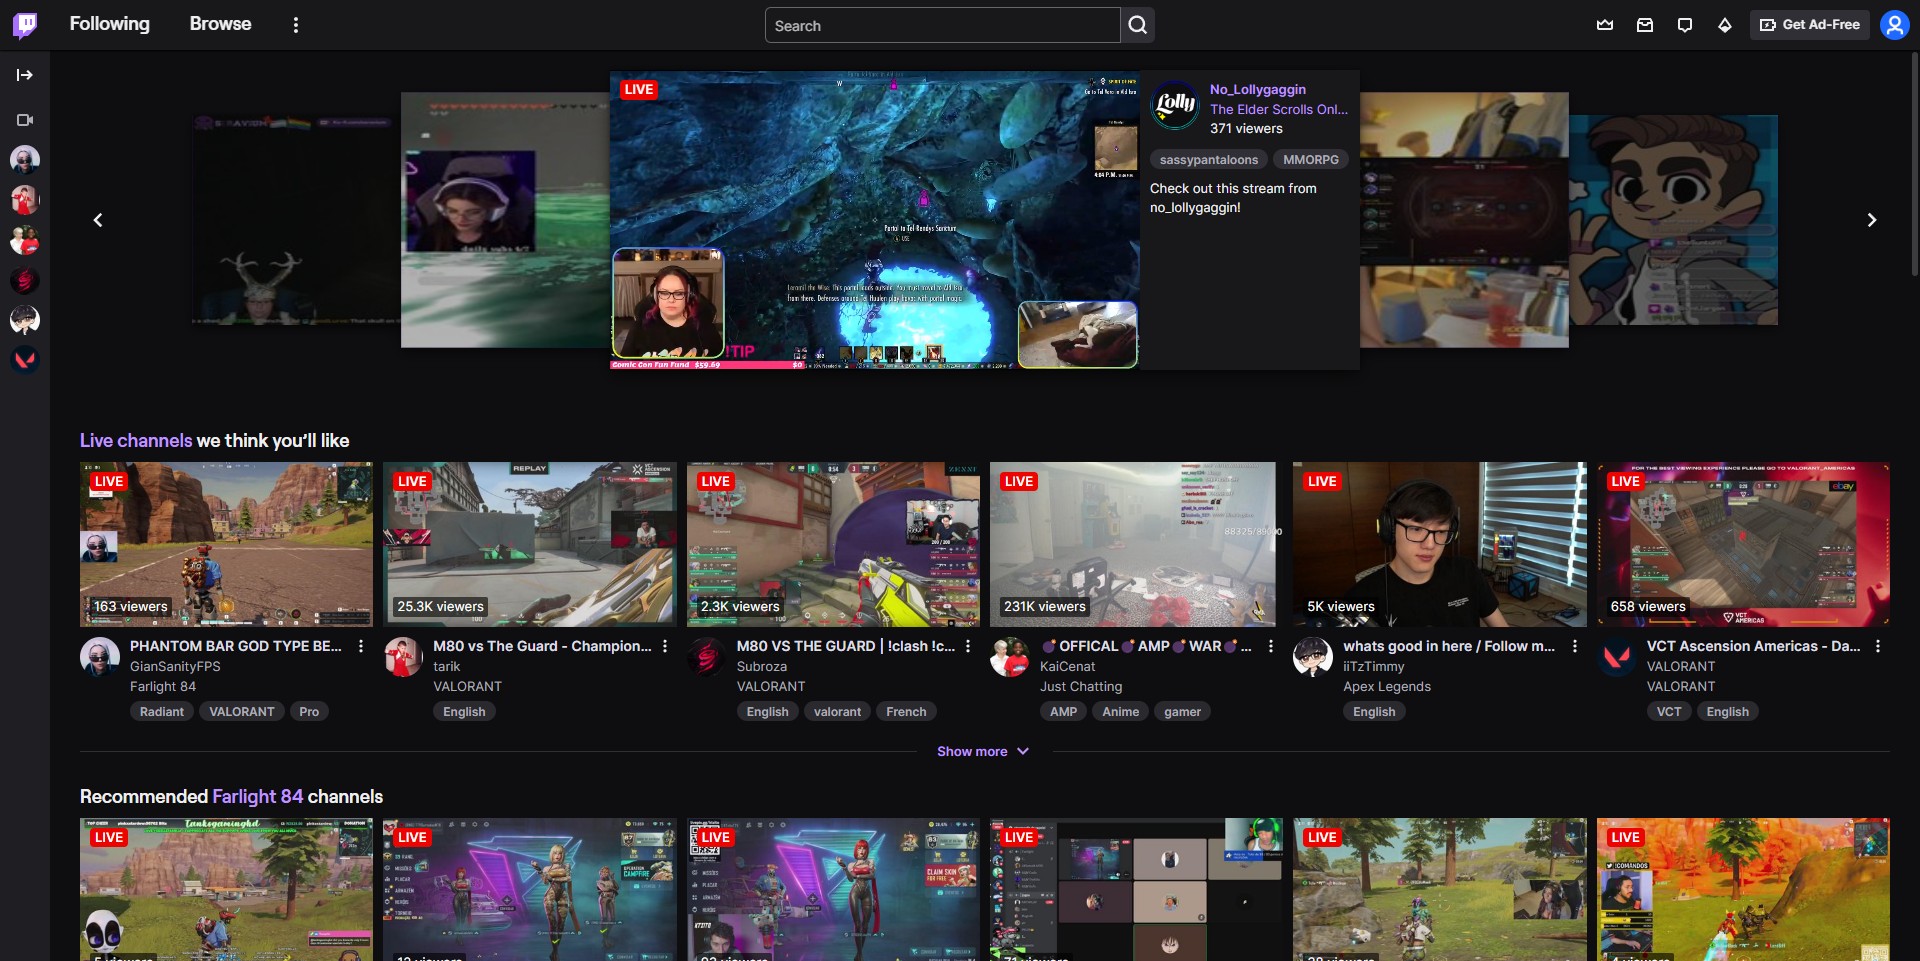The width and height of the screenshot is (1920, 961).
Task: Open the Whispers chat icon
Action: point(1685,25)
